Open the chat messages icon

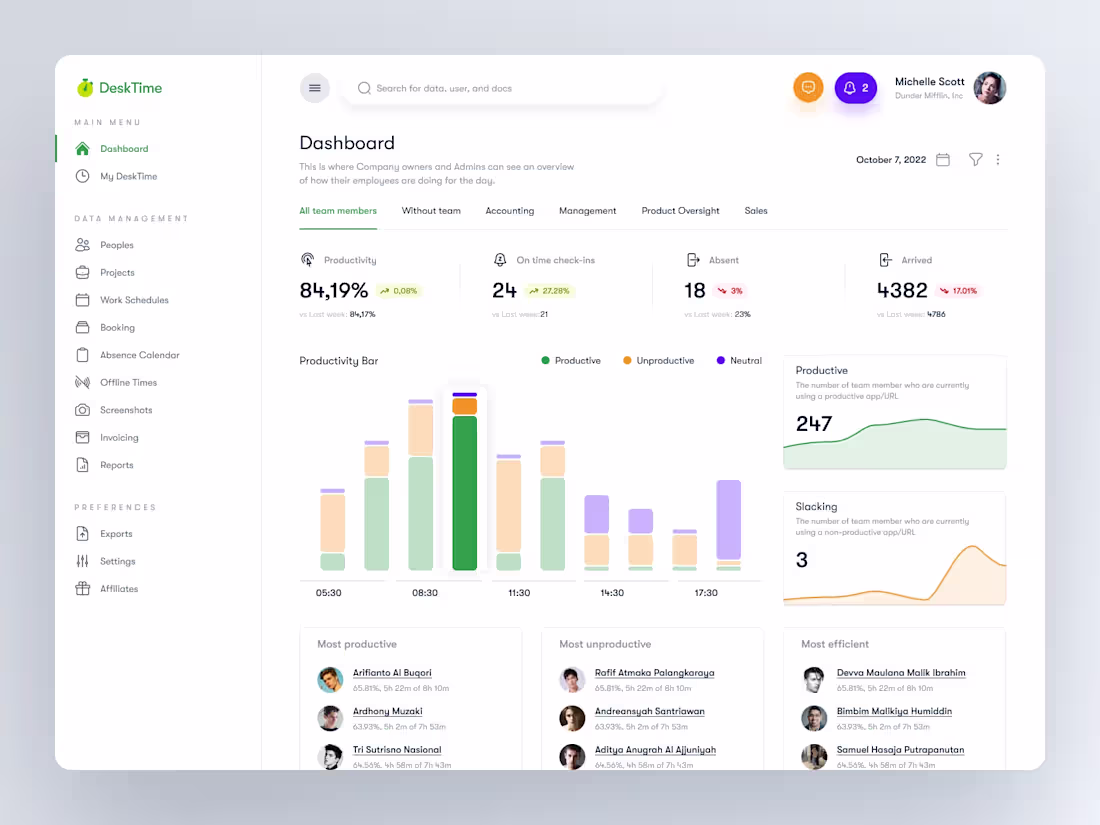coord(808,88)
